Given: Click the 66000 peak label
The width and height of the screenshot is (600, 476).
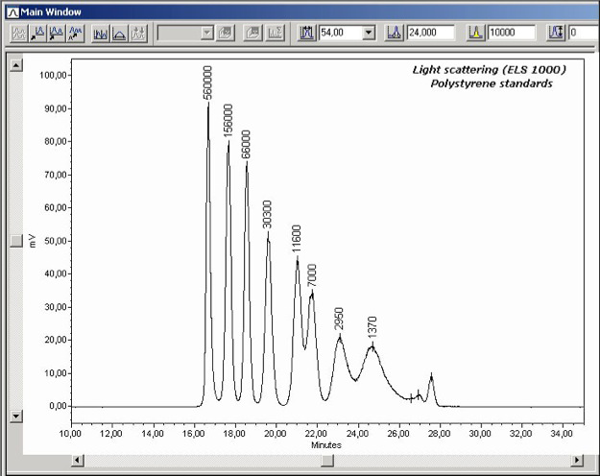Looking at the screenshot, I should [246, 144].
